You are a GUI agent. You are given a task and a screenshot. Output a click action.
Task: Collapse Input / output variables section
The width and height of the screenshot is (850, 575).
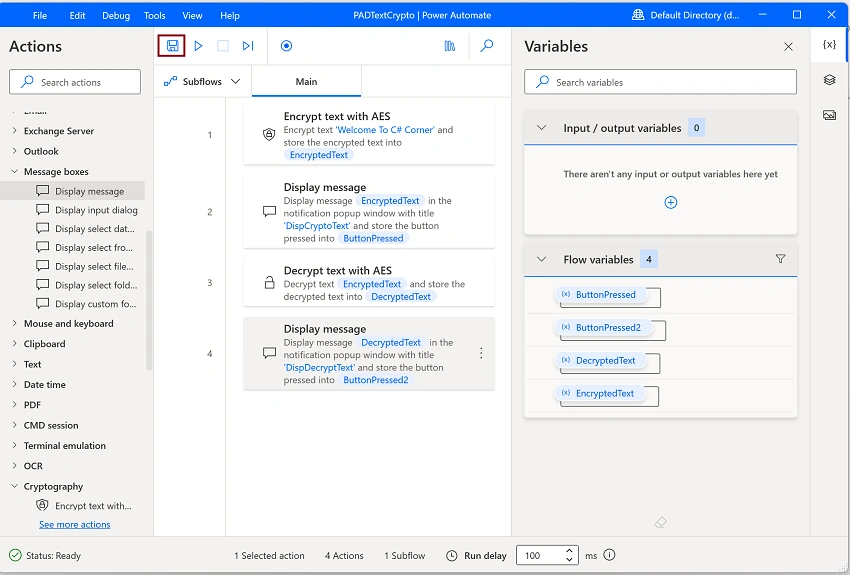[541, 128]
